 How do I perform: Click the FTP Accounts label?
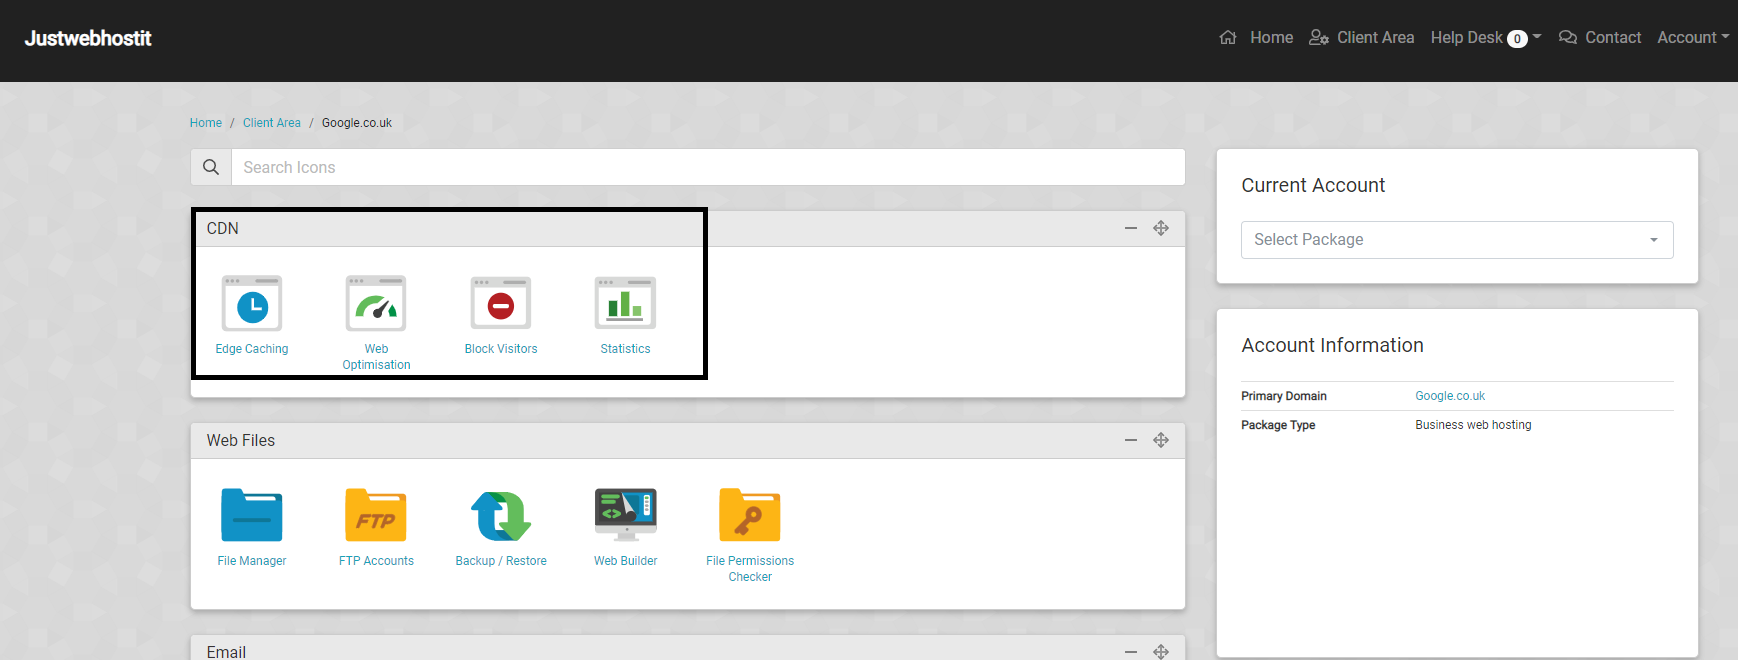[x=376, y=561]
